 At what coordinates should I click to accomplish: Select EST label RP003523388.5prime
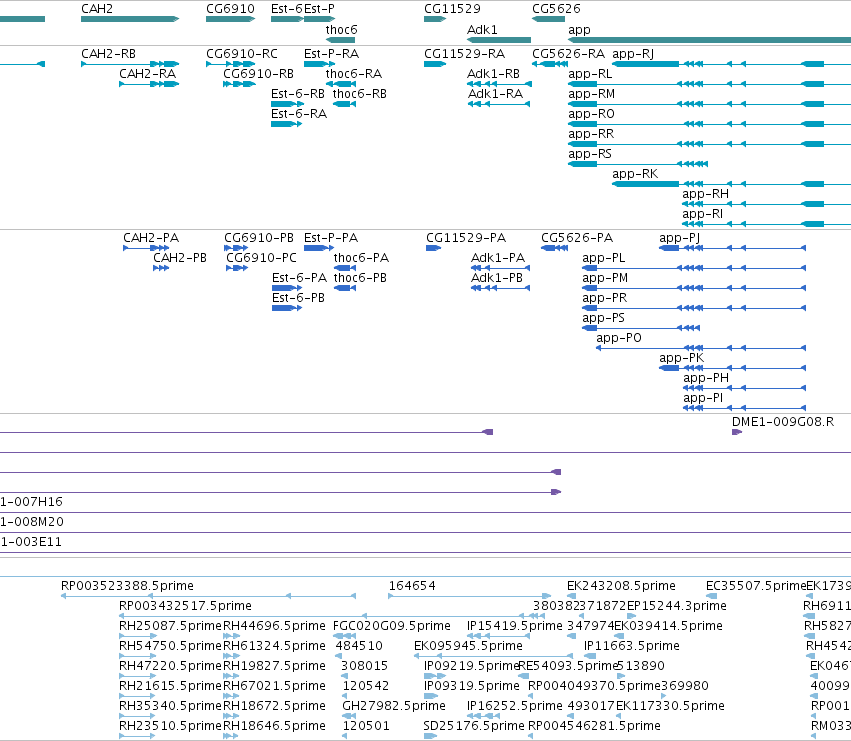[127, 586]
